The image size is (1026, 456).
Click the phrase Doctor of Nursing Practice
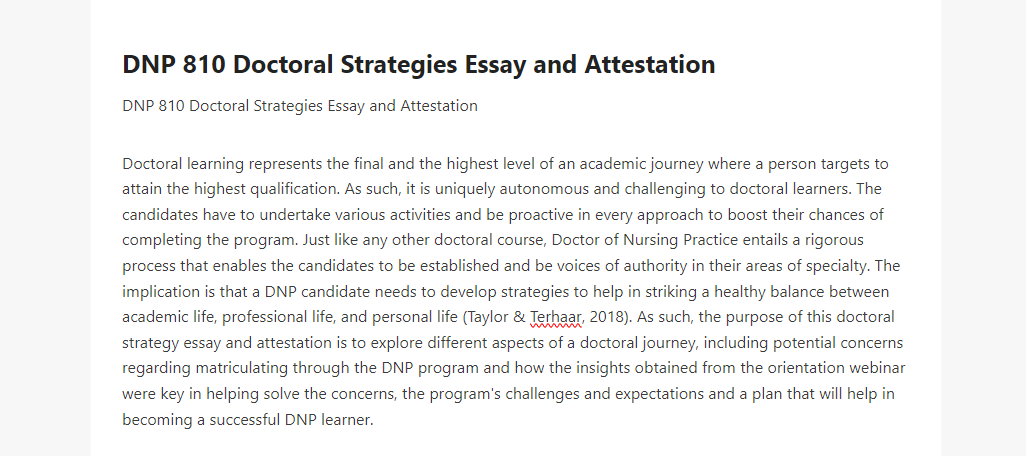pos(645,240)
